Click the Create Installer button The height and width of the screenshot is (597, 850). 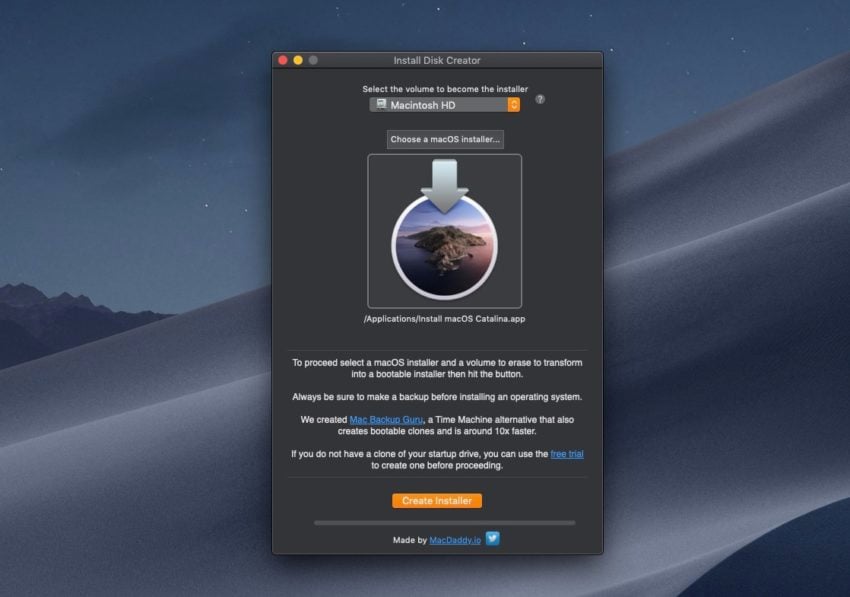[437, 500]
